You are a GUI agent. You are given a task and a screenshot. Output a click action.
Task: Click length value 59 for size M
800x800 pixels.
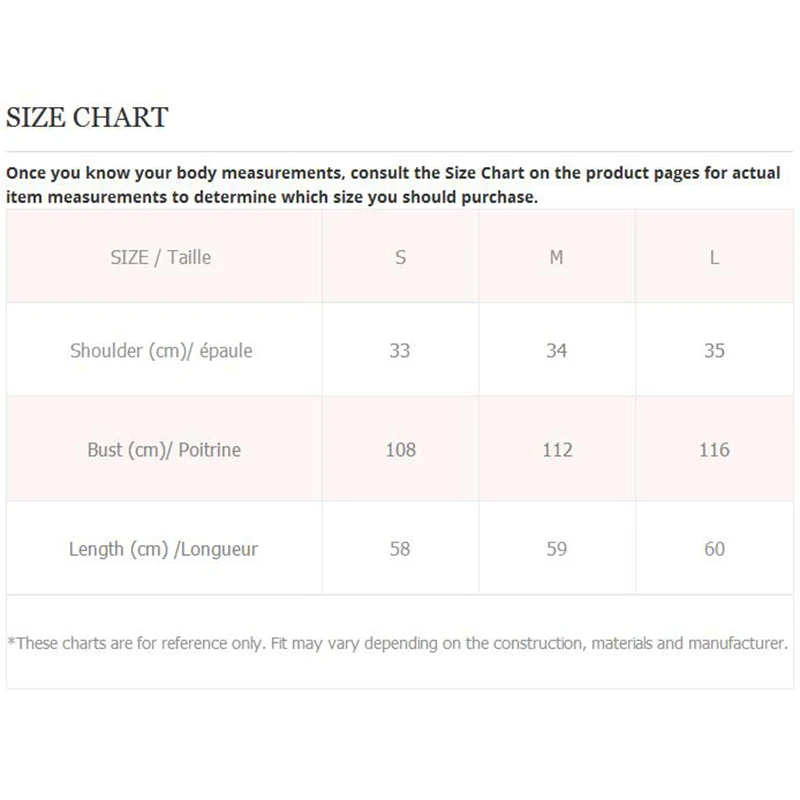557,549
